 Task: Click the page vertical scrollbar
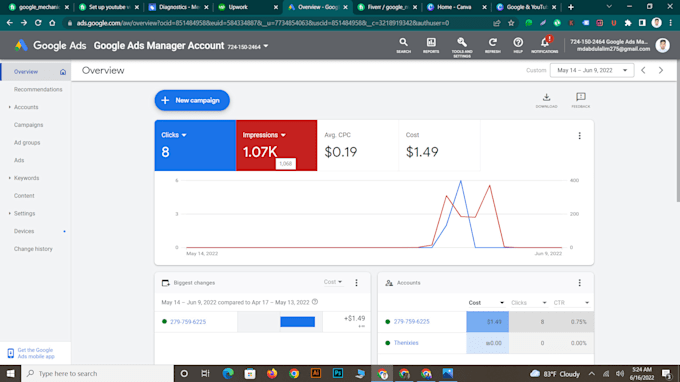(677, 130)
